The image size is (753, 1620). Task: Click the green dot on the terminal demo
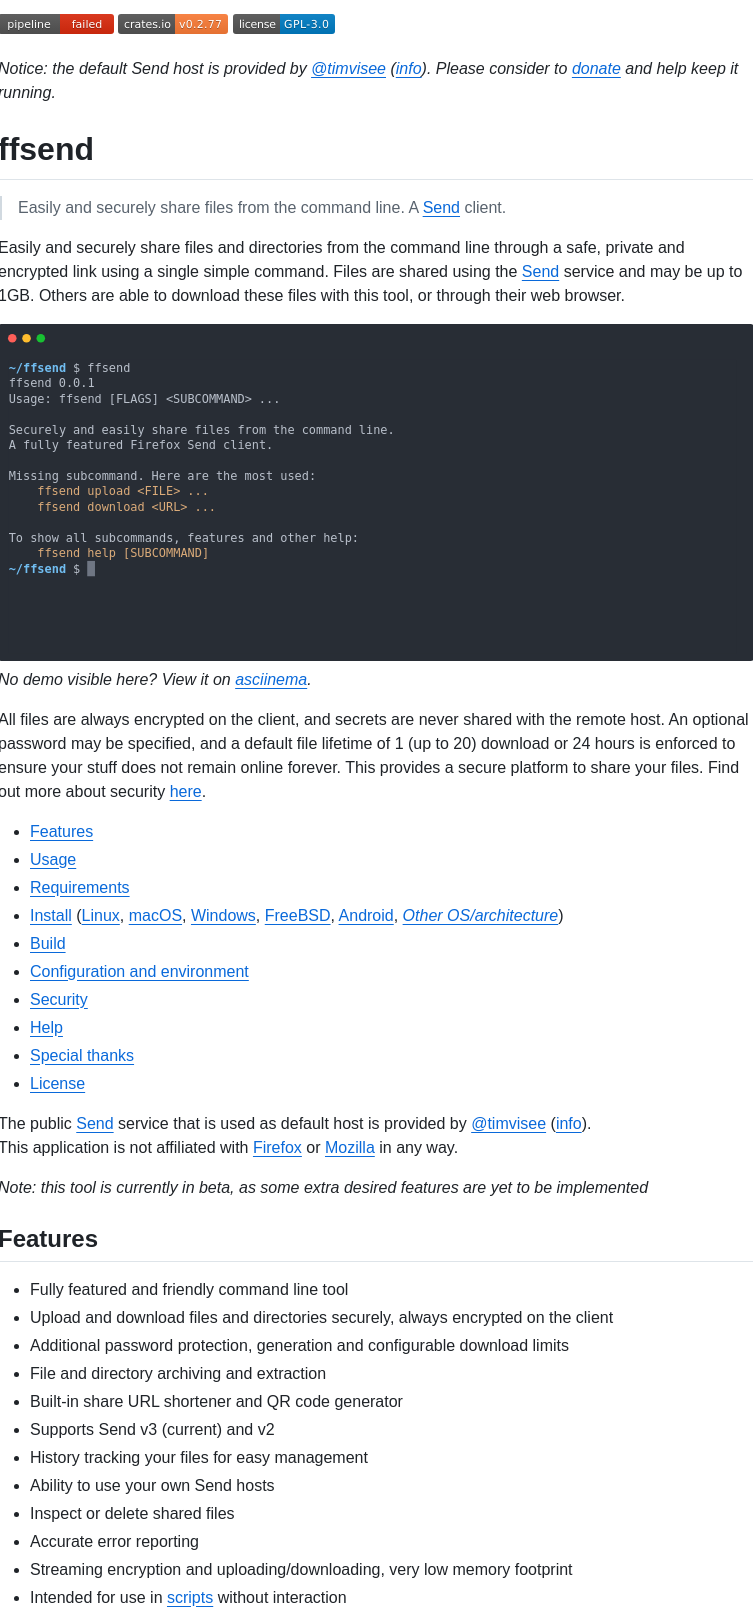(40, 338)
